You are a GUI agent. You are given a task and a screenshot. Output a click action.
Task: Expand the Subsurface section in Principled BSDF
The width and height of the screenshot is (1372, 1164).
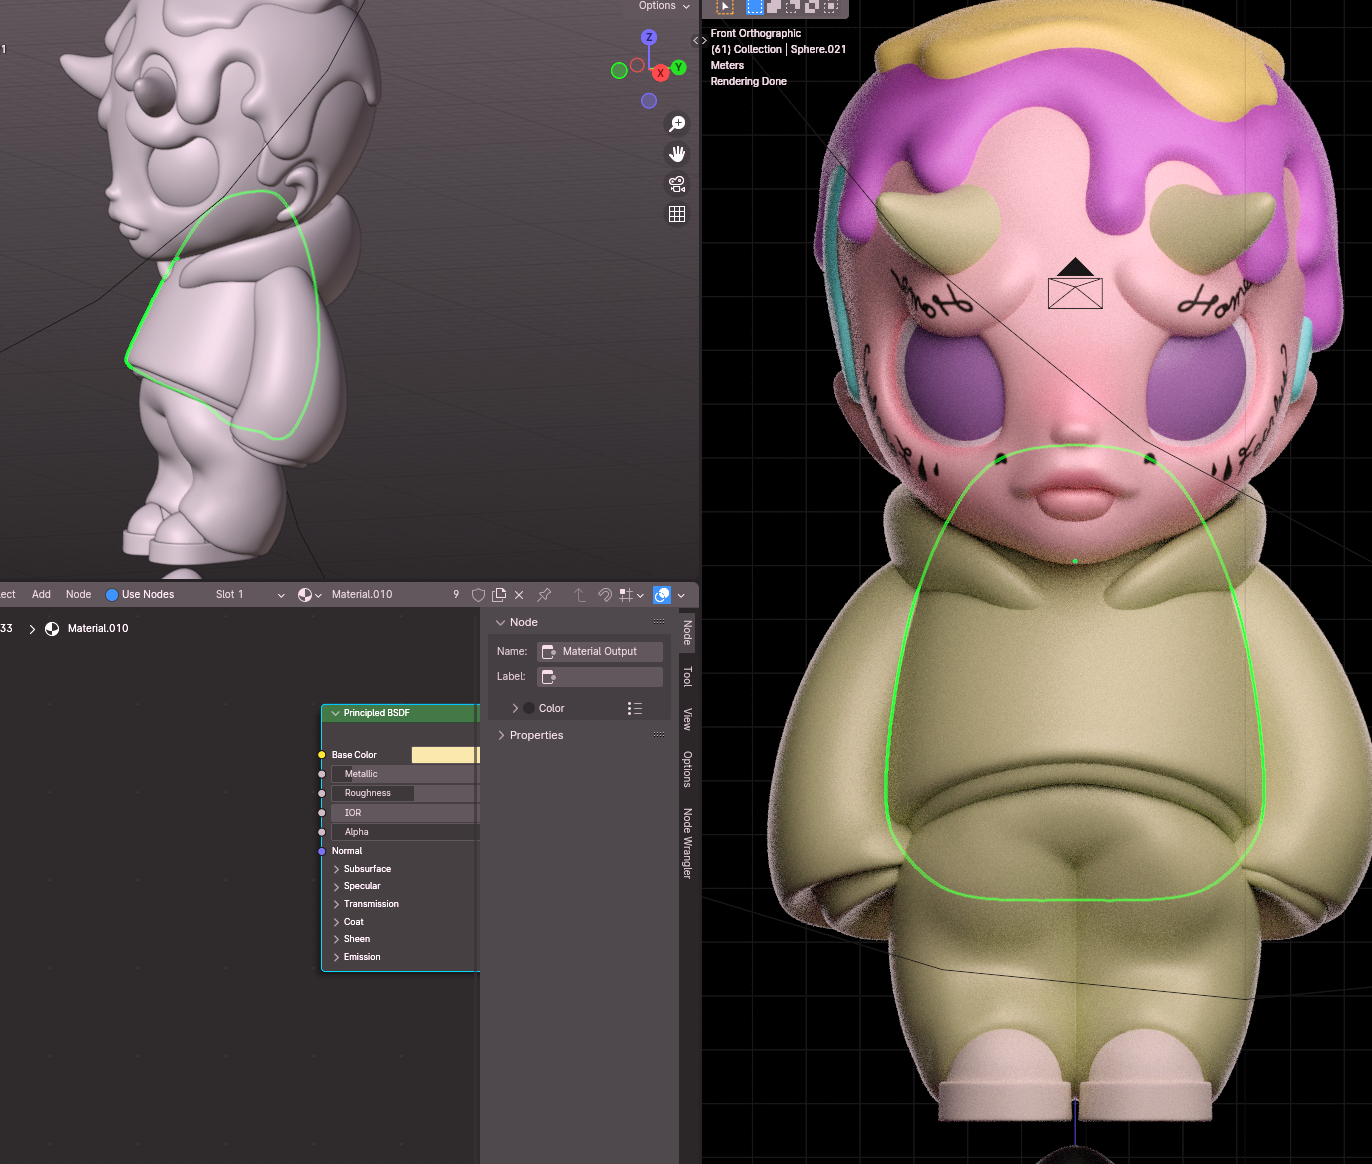(337, 869)
